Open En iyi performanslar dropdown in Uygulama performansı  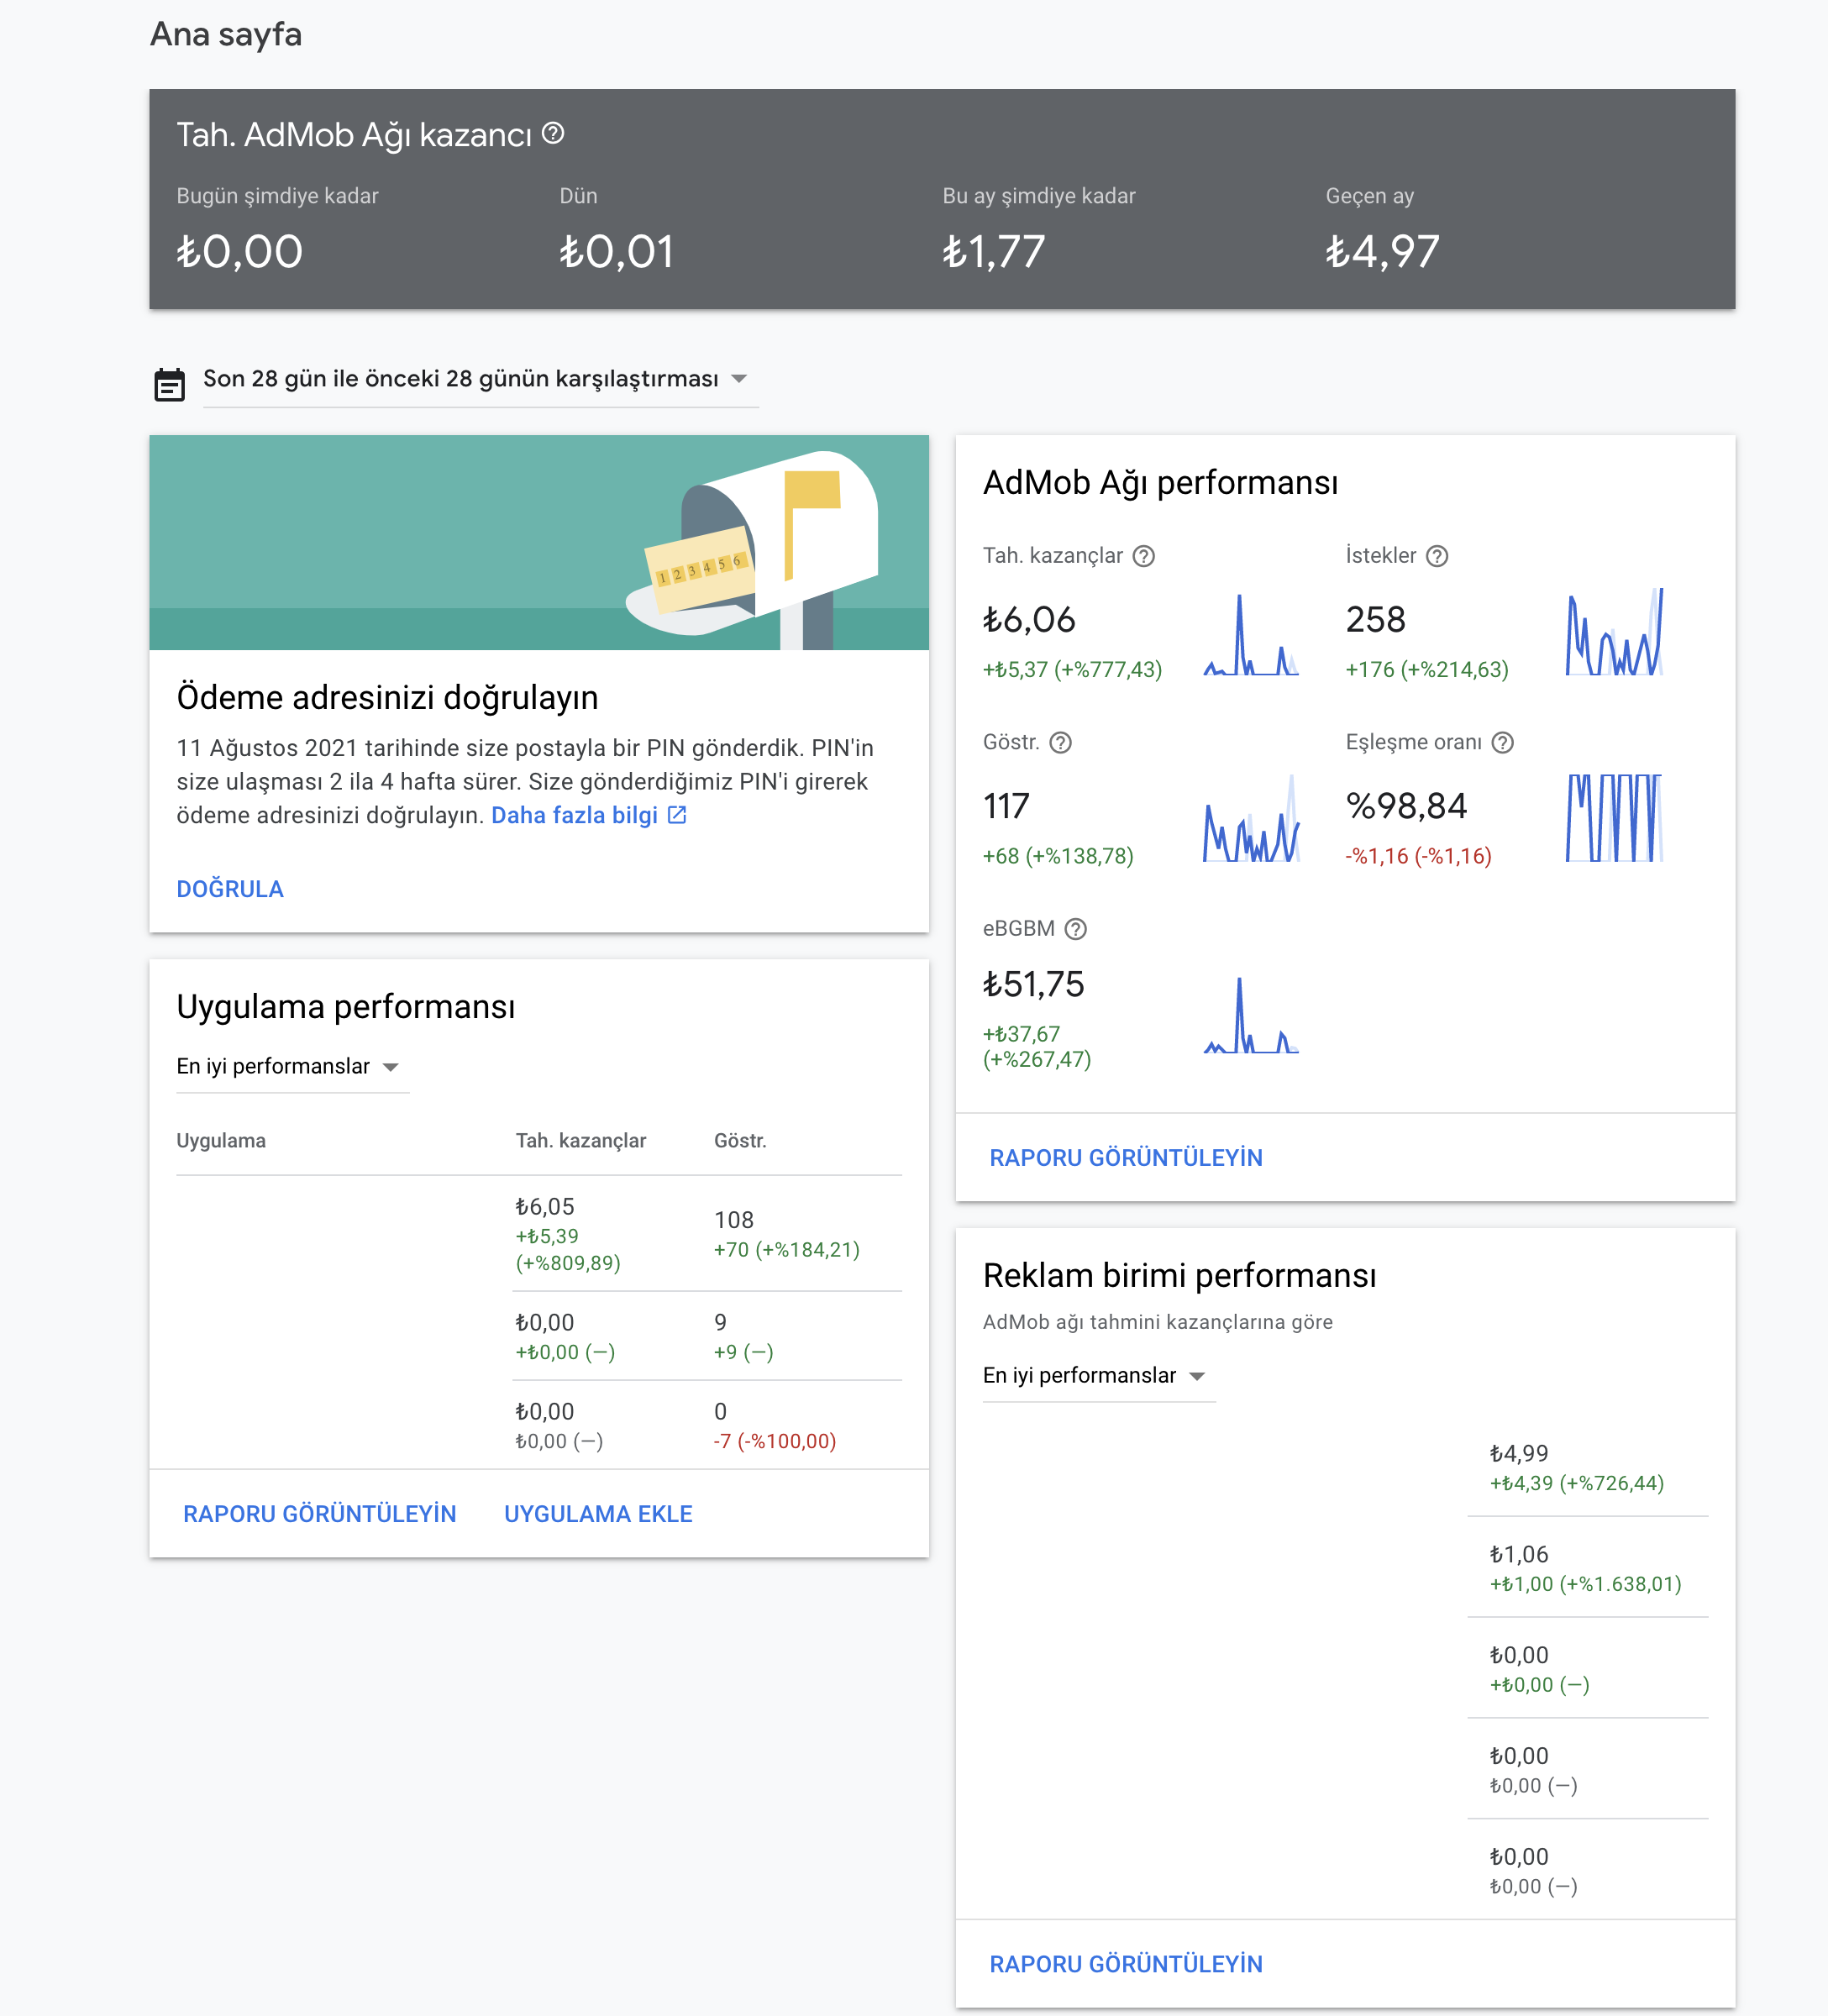point(292,1067)
